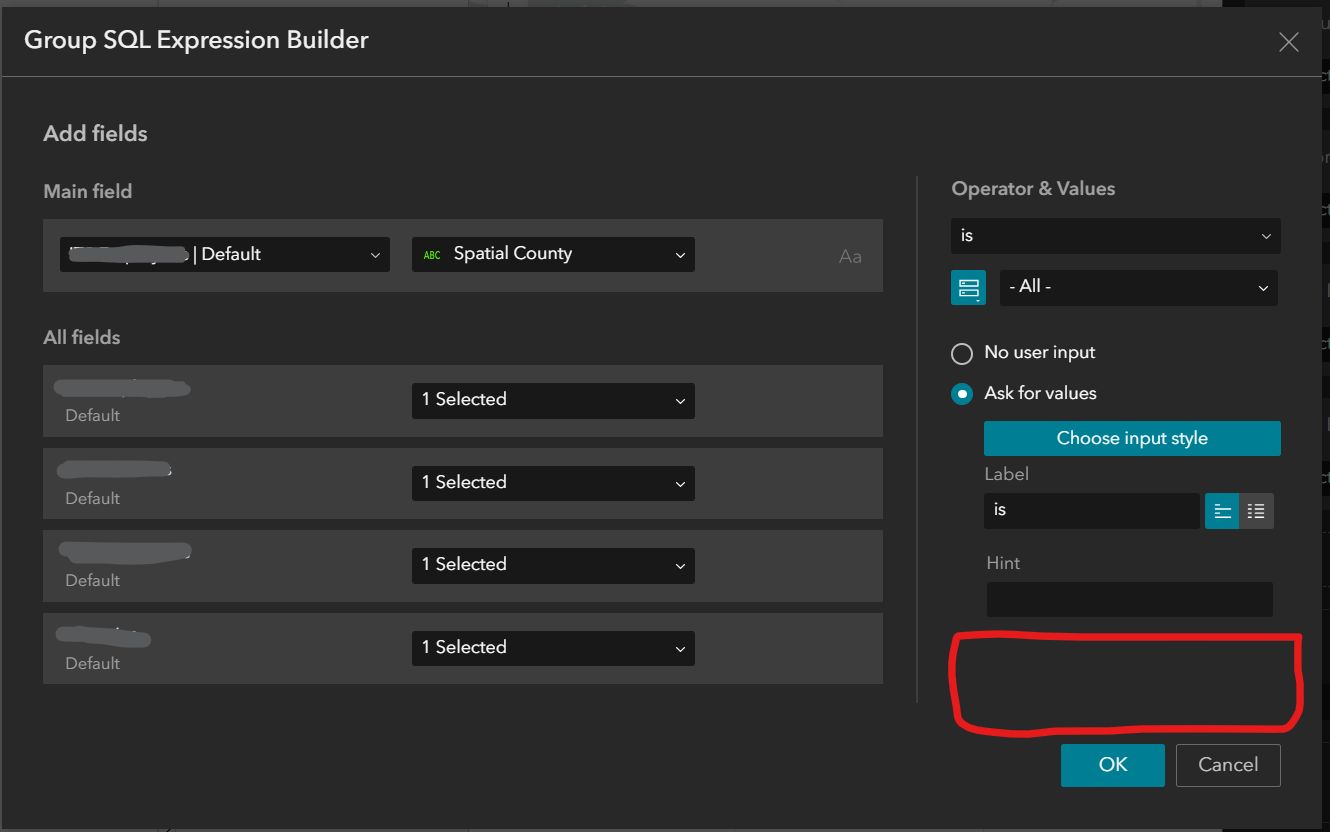
Task: Click the OK button
Action: point(1112,764)
